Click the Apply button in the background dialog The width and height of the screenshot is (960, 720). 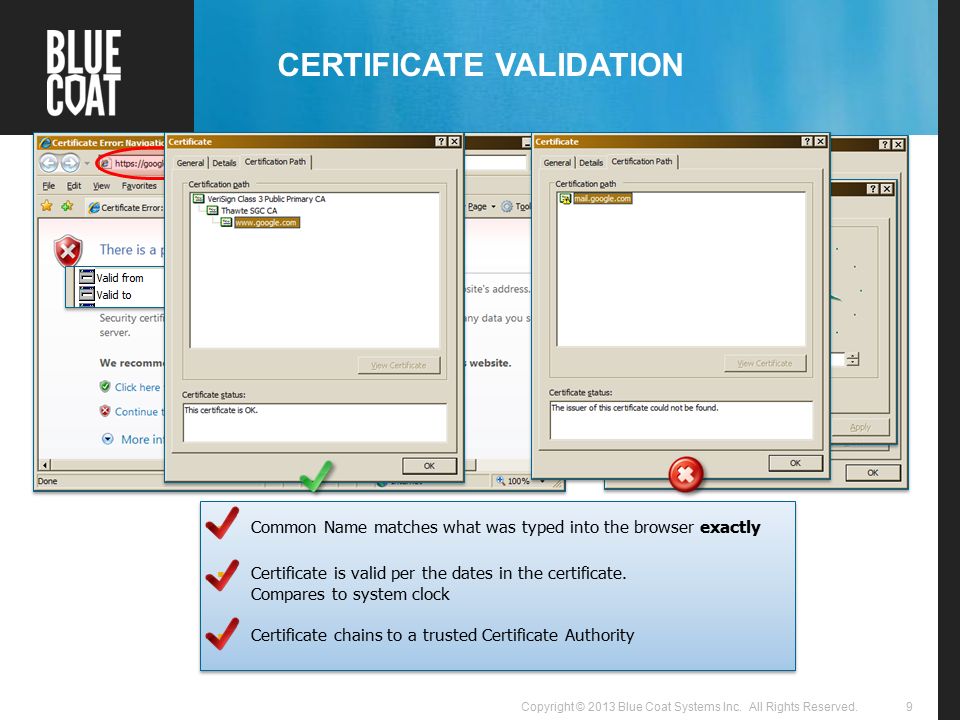click(860, 427)
